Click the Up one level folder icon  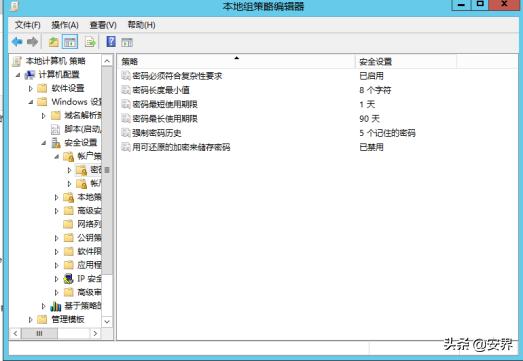click(x=54, y=42)
